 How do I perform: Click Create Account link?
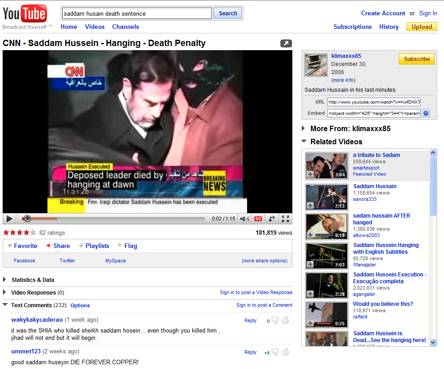pyautogui.click(x=383, y=13)
